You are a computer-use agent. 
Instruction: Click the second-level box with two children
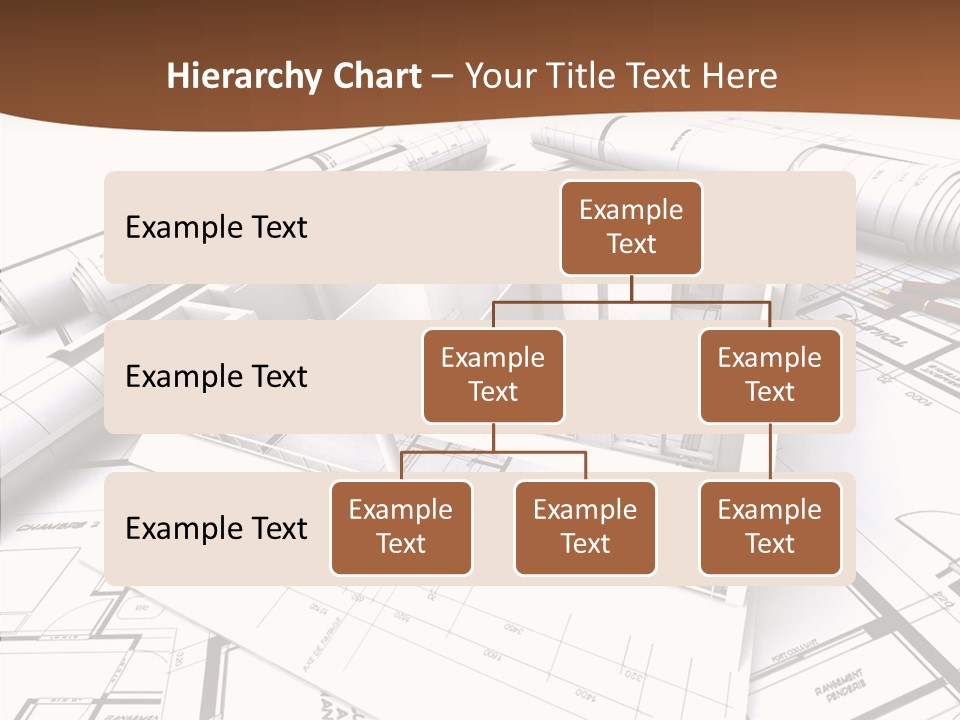click(x=493, y=376)
